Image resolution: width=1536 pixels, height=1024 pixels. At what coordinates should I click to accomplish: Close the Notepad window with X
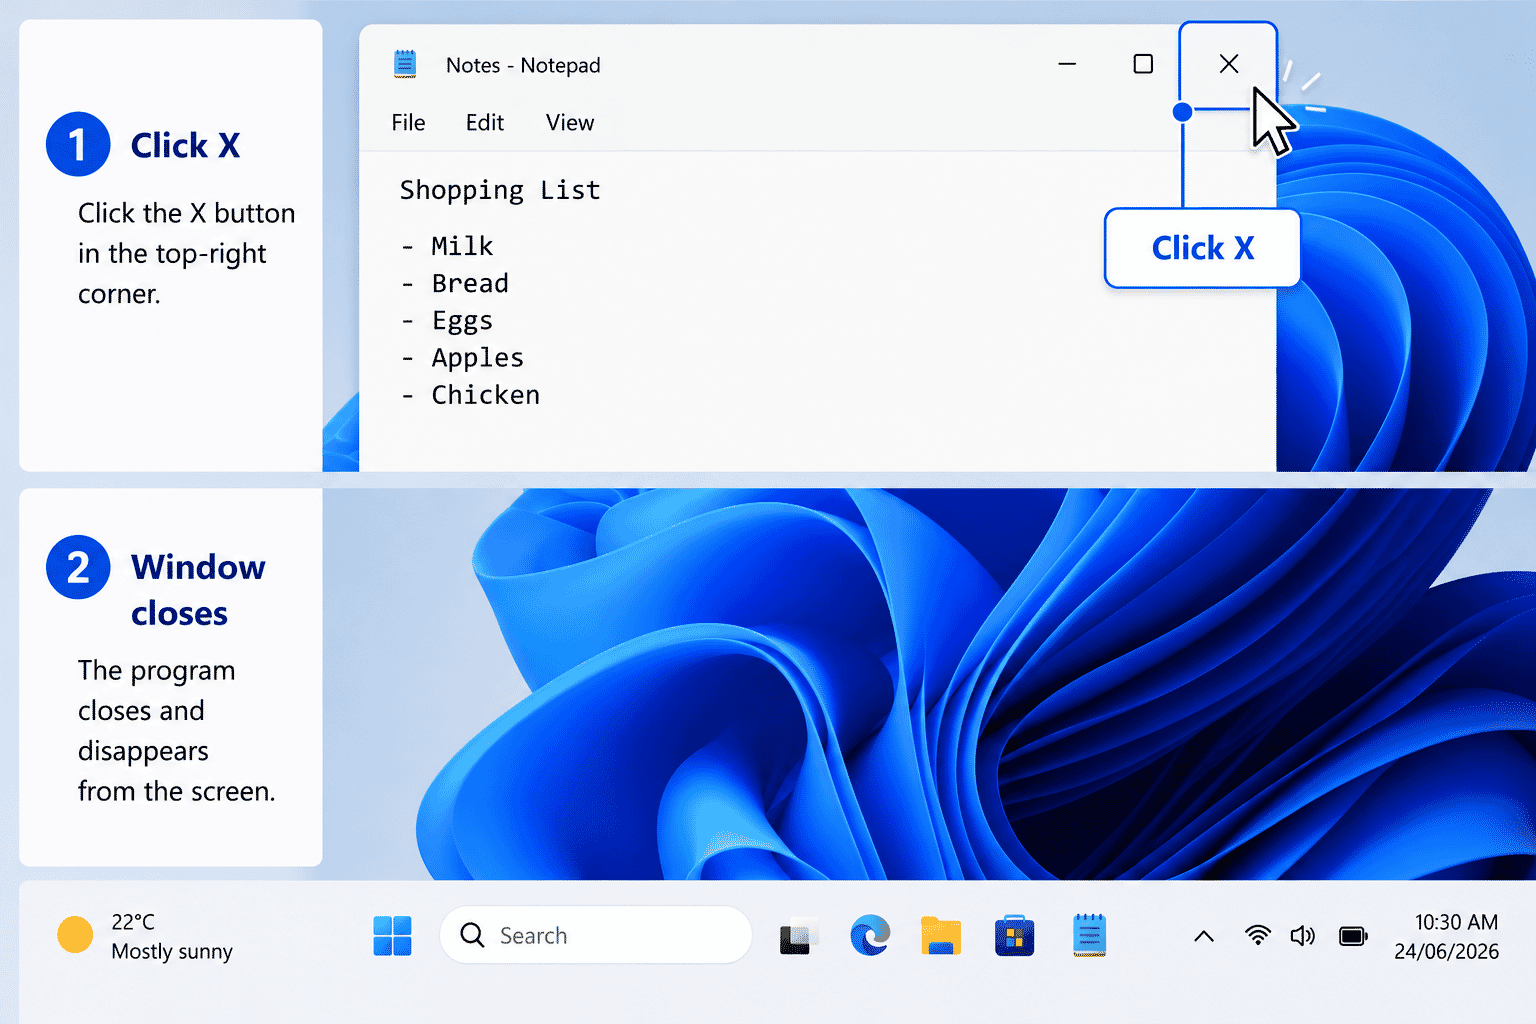click(1229, 64)
